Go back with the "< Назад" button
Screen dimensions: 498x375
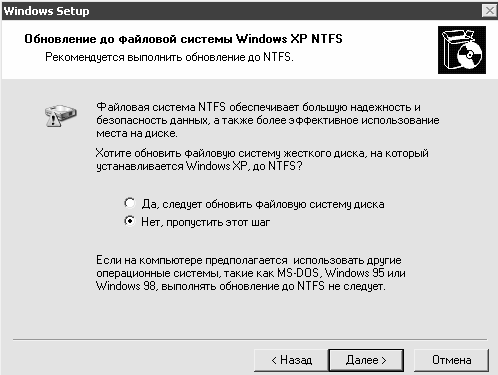pos(291,360)
